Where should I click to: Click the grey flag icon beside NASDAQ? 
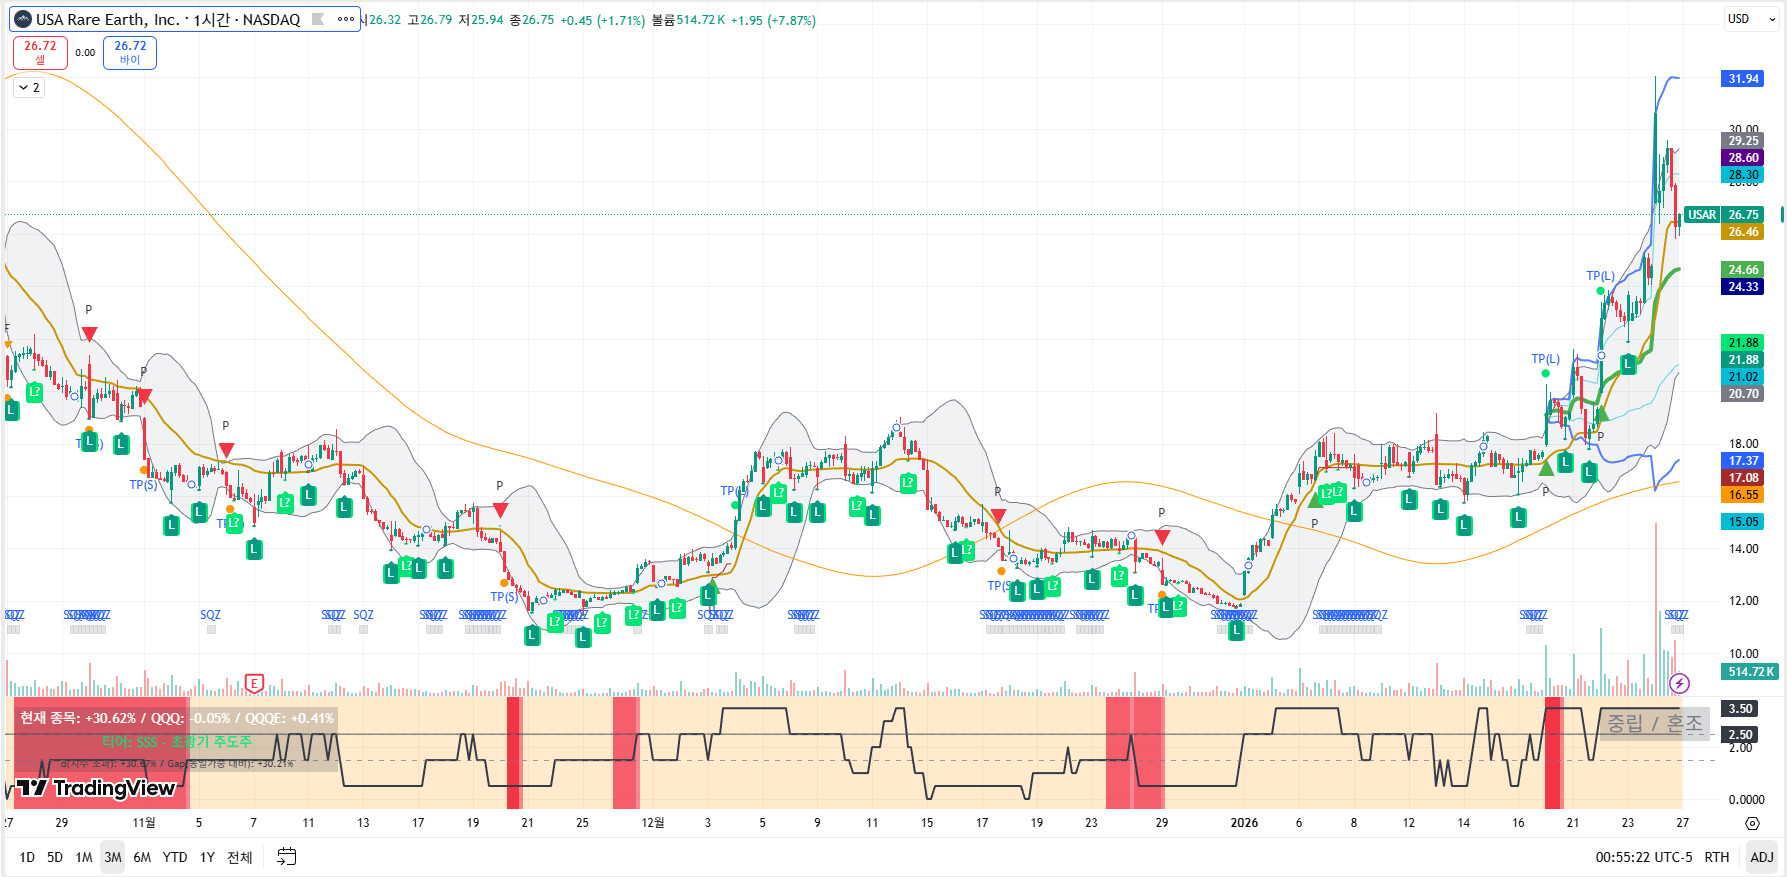318,19
